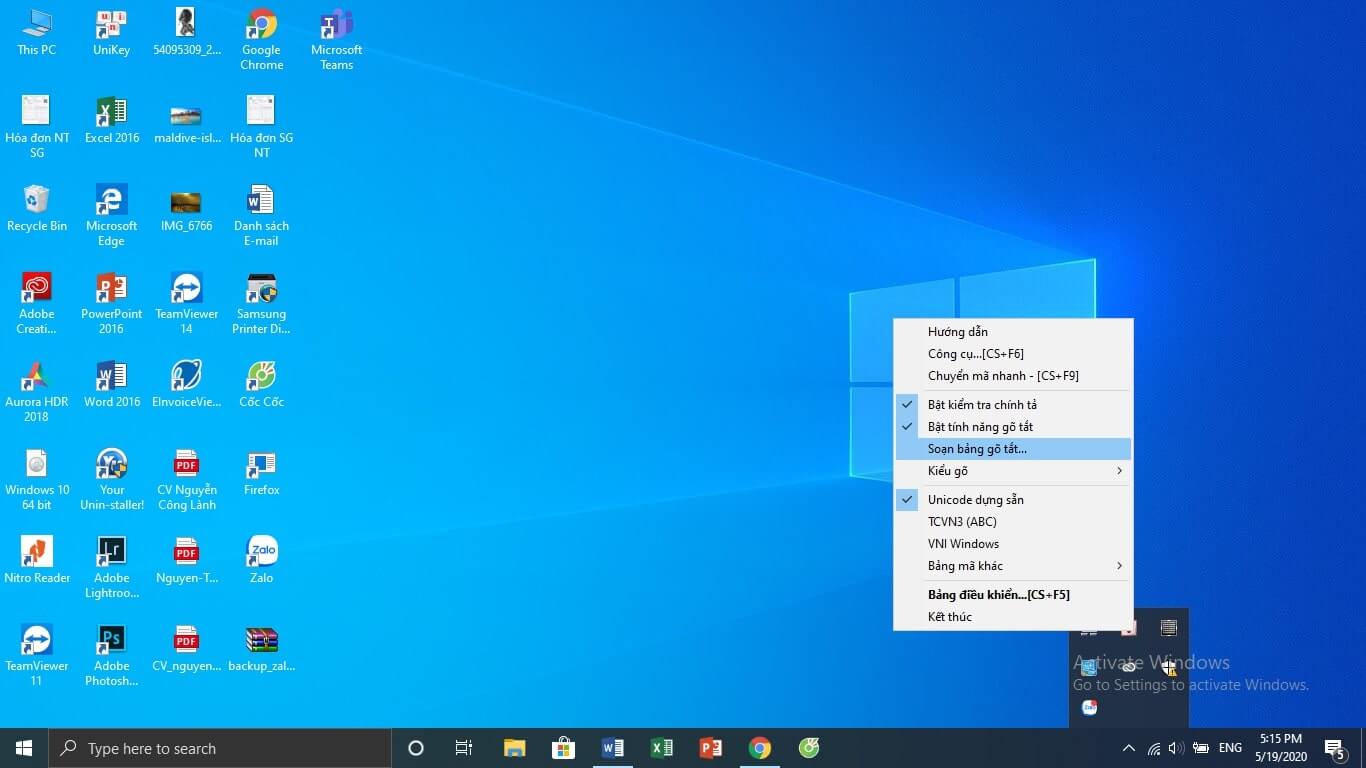This screenshot has height=768, width=1366.
Task: Select the IMG_6766 image thumbnail
Action: click(186, 209)
